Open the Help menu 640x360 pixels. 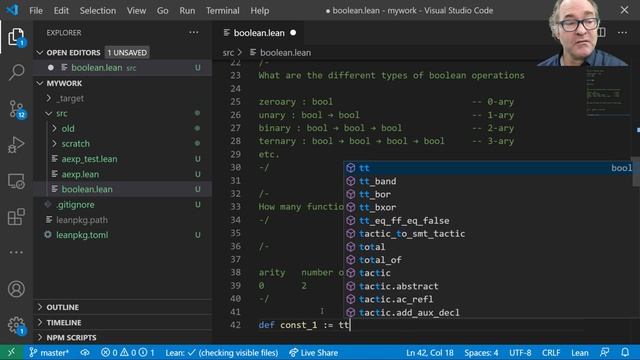pyautogui.click(x=260, y=11)
